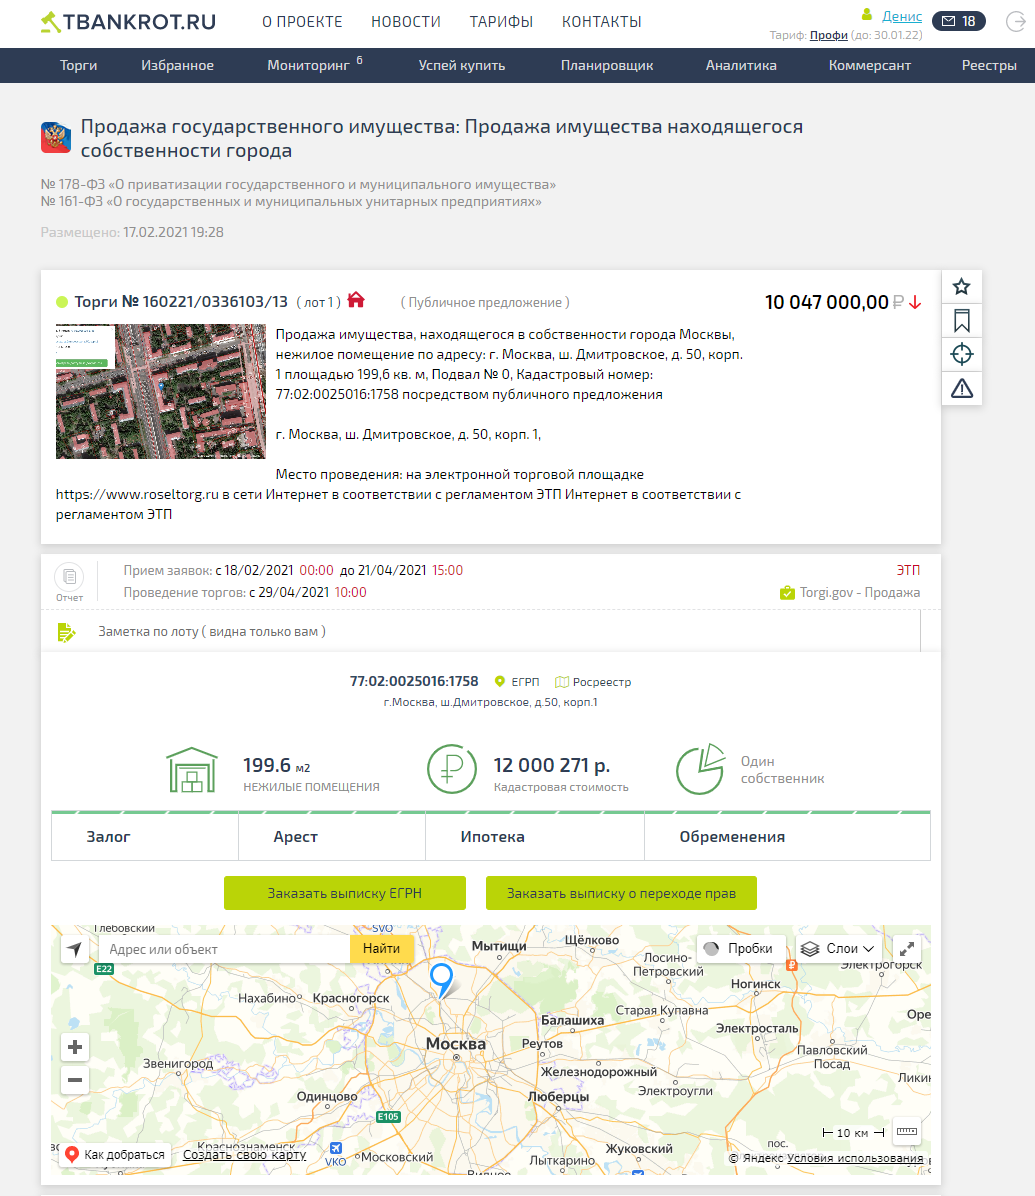This screenshot has height=1196, width=1035.
Task: Click the ruble cadastral value icon
Action: (x=452, y=769)
